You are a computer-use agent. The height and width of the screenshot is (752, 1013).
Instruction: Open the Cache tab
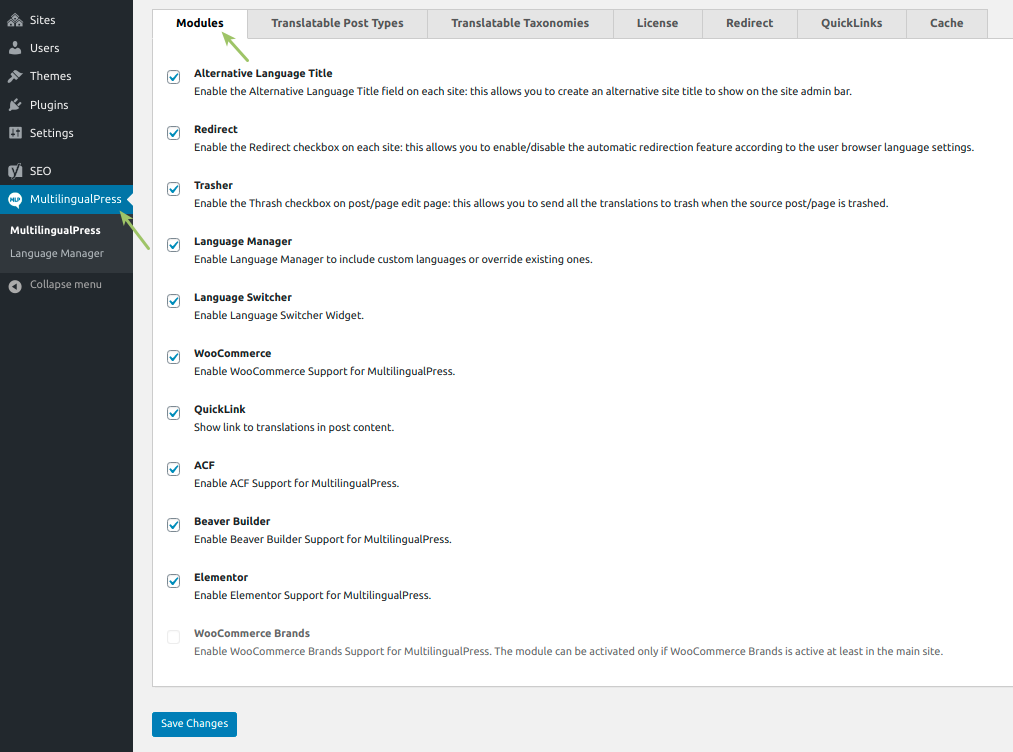point(946,23)
